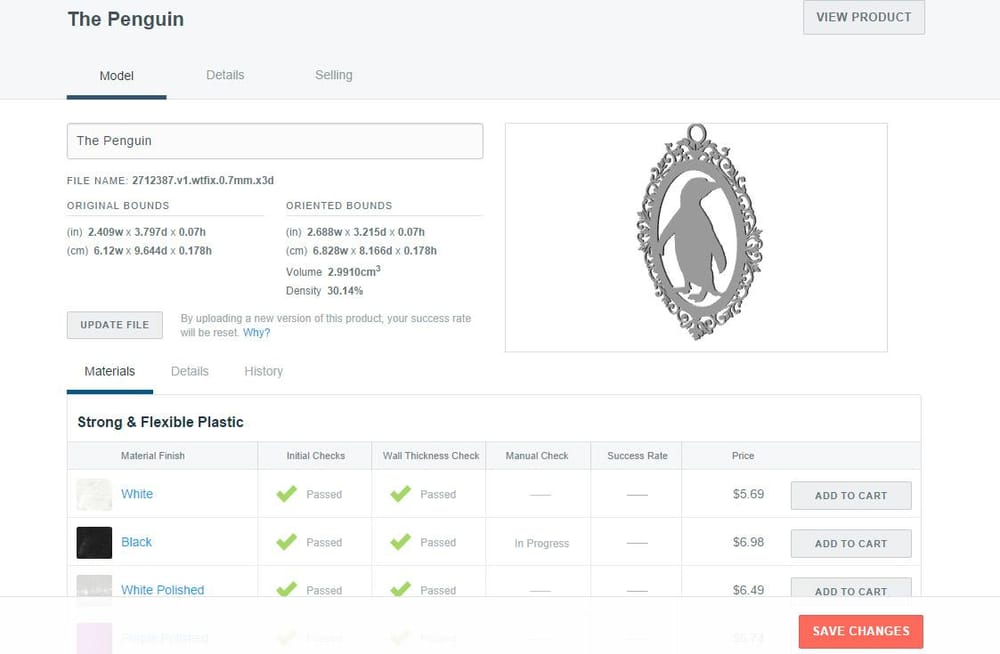Click the Black row Wall Thickness checkmark
Viewport: 1000px width, 654px height.
[401, 542]
